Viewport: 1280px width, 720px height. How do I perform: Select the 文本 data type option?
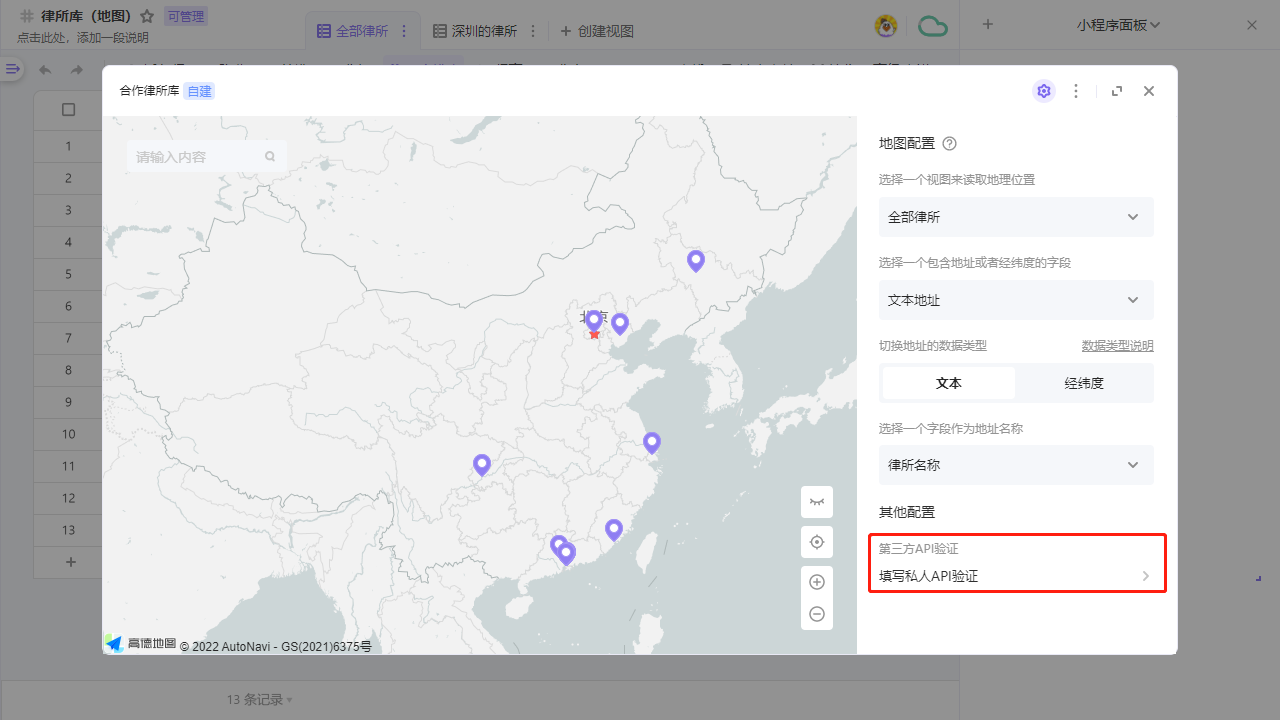948,383
